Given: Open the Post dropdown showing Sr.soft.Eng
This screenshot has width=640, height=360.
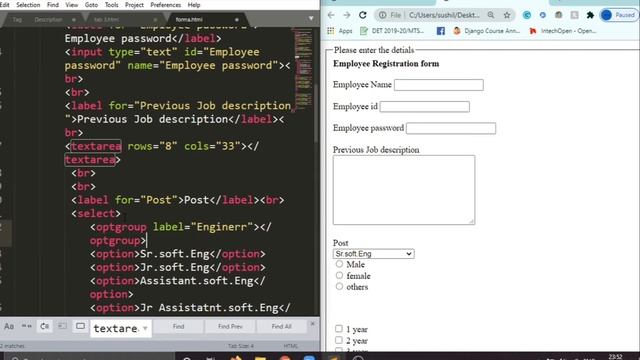Looking at the screenshot, I should click(373, 253).
